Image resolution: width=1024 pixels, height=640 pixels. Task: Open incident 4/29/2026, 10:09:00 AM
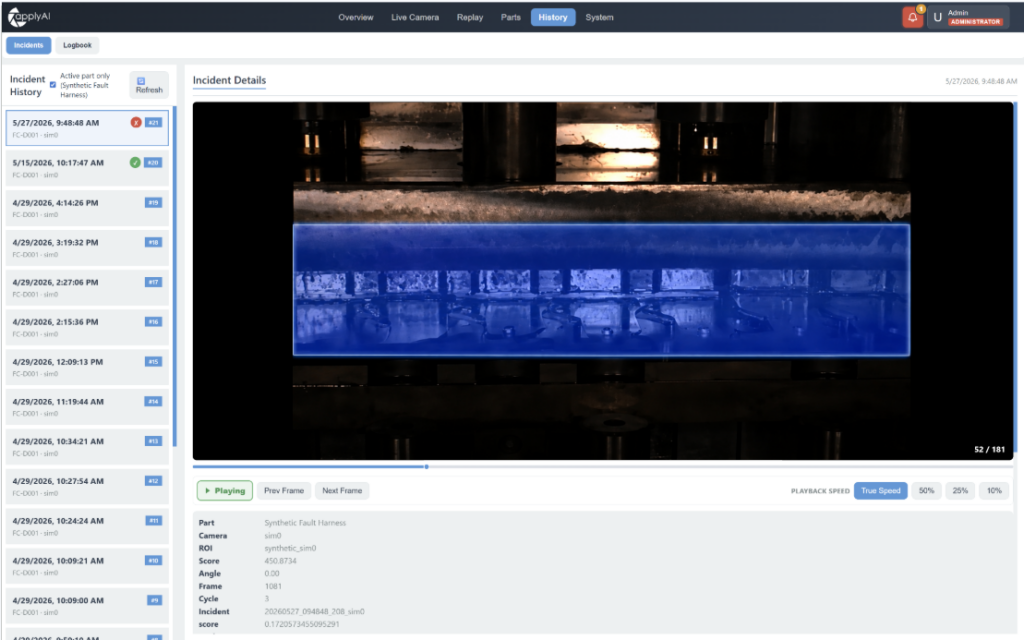coord(87,606)
